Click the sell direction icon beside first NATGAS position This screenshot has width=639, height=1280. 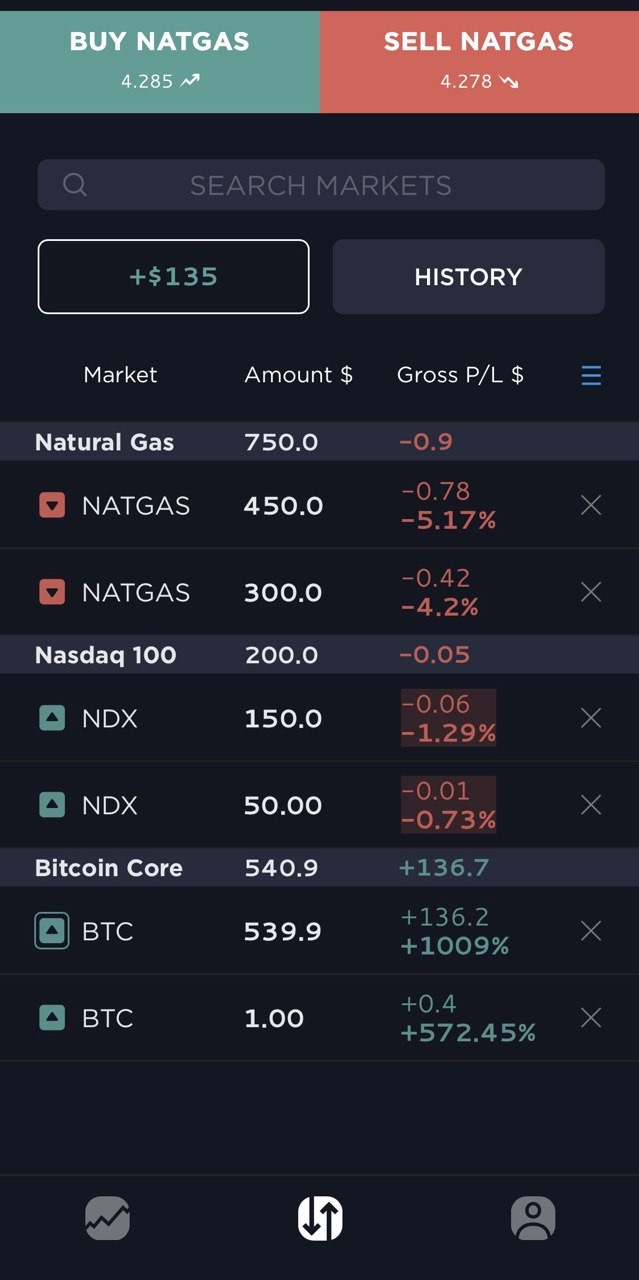tap(51, 505)
